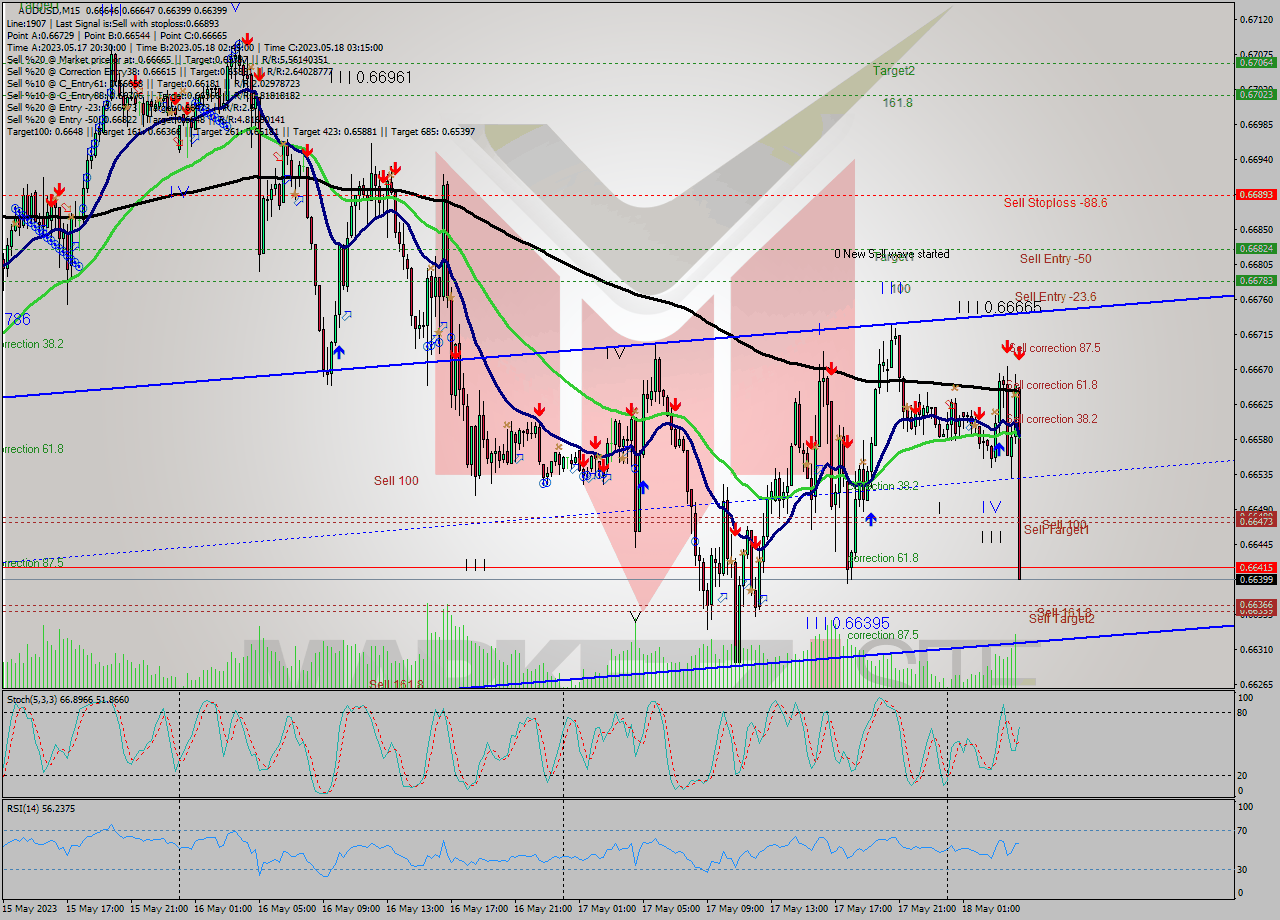Click the '15 May 2023' time axis label
The image size is (1280, 920).
29,909
